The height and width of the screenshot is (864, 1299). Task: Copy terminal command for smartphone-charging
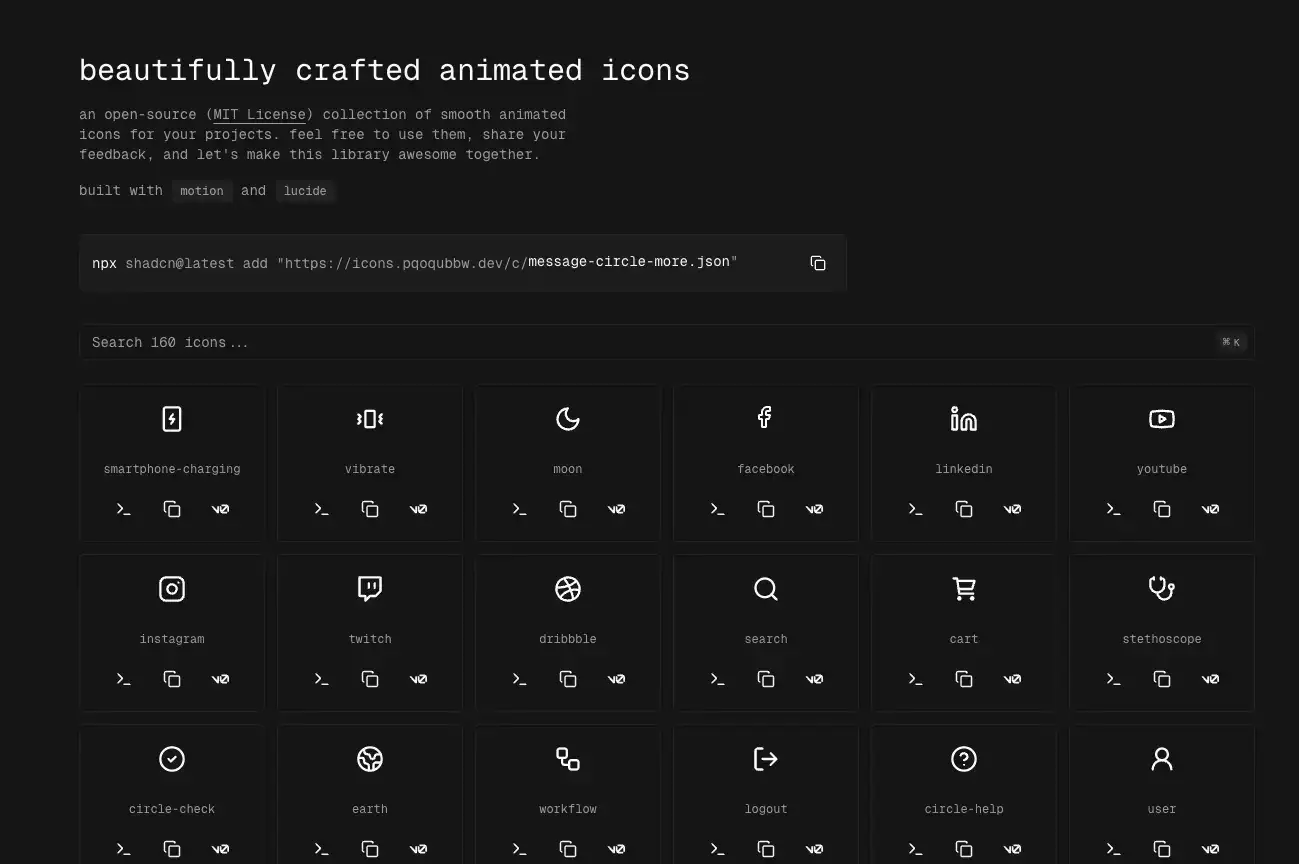click(x=124, y=509)
